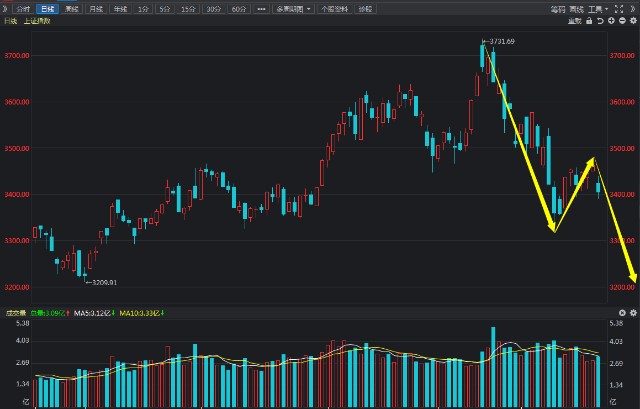Click the undo/reset arrow icon

(x=600, y=21)
